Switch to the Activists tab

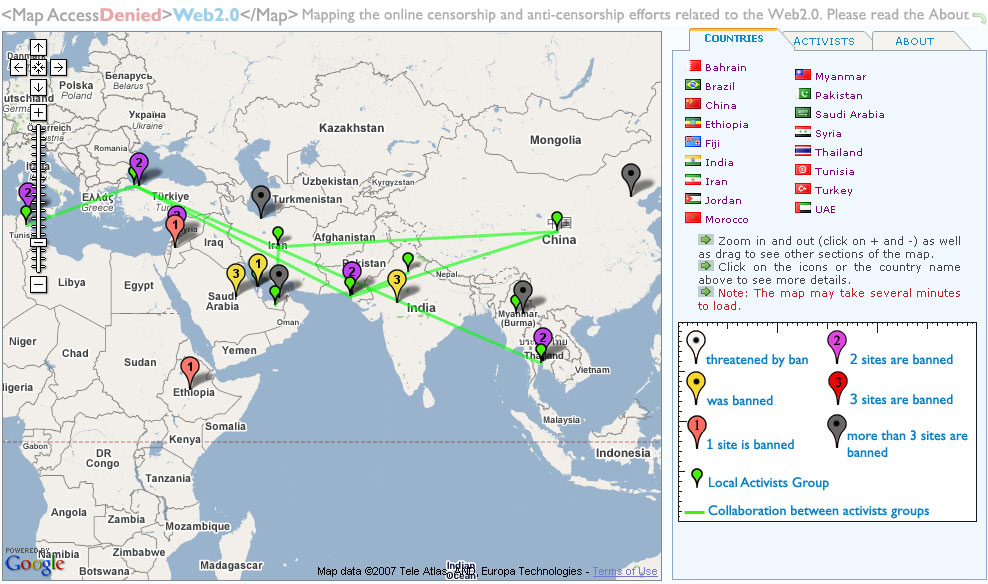point(823,41)
